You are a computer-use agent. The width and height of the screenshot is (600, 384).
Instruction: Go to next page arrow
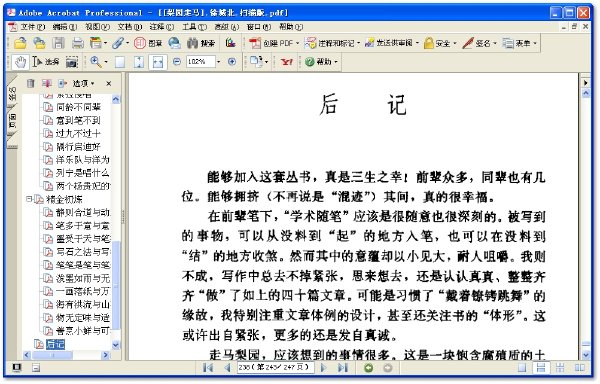(x=323, y=368)
